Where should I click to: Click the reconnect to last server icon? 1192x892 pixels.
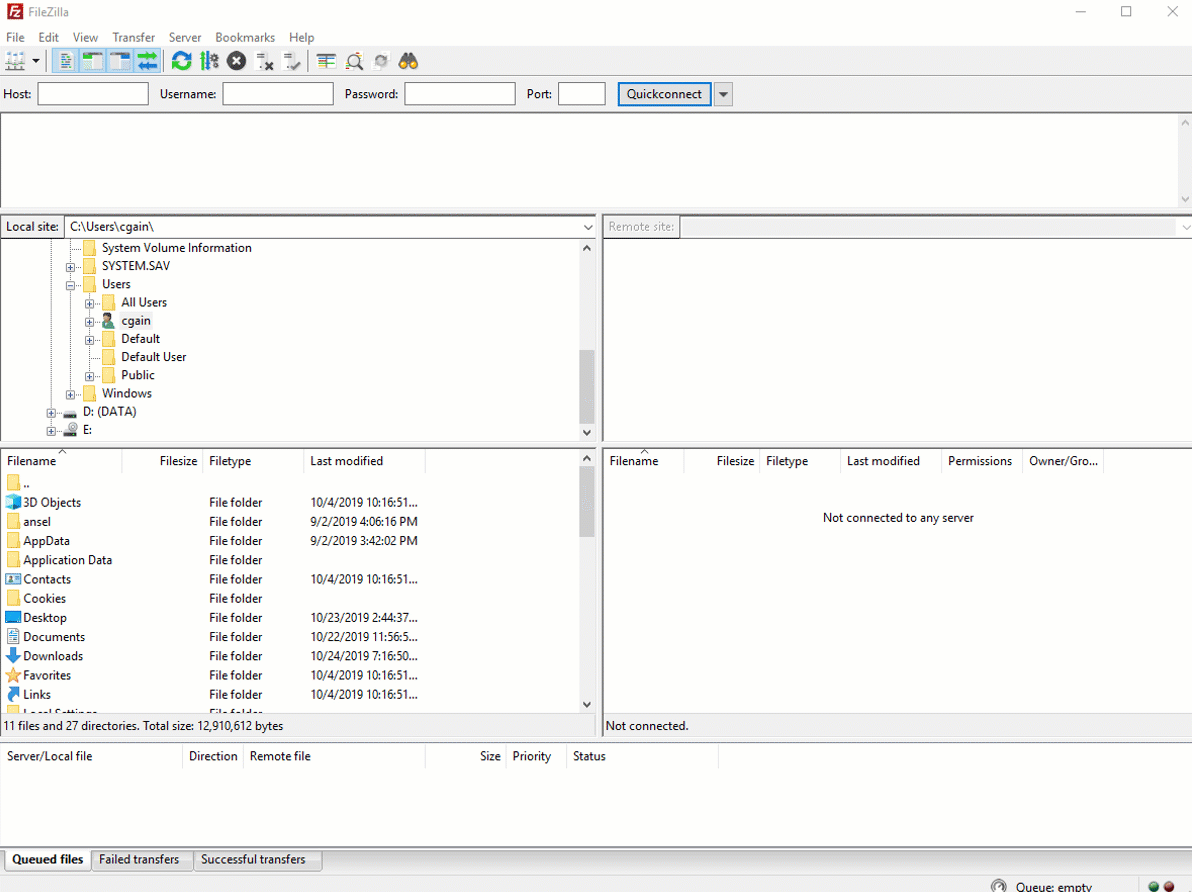pos(292,61)
